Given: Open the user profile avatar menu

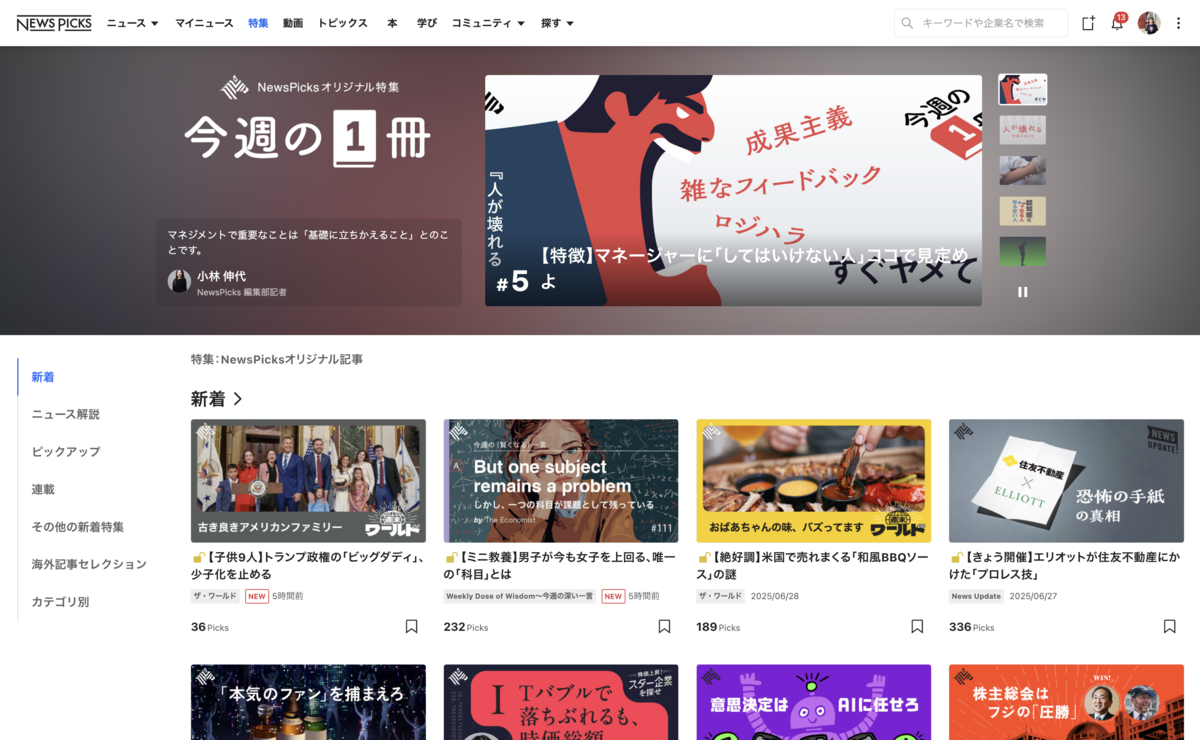Looking at the screenshot, I should (1149, 23).
